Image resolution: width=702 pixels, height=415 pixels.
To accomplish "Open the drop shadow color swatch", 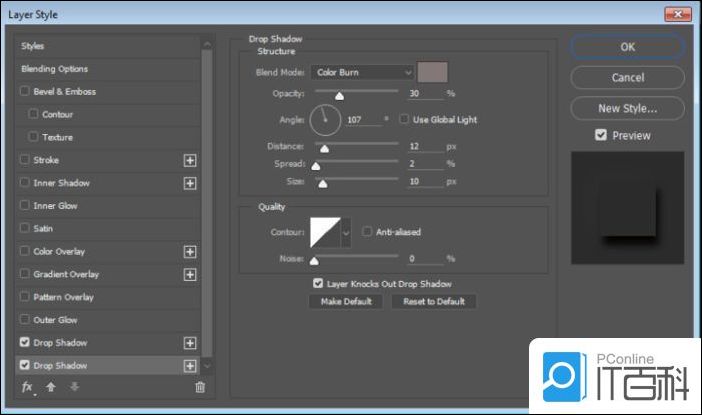I will coord(432,72).
